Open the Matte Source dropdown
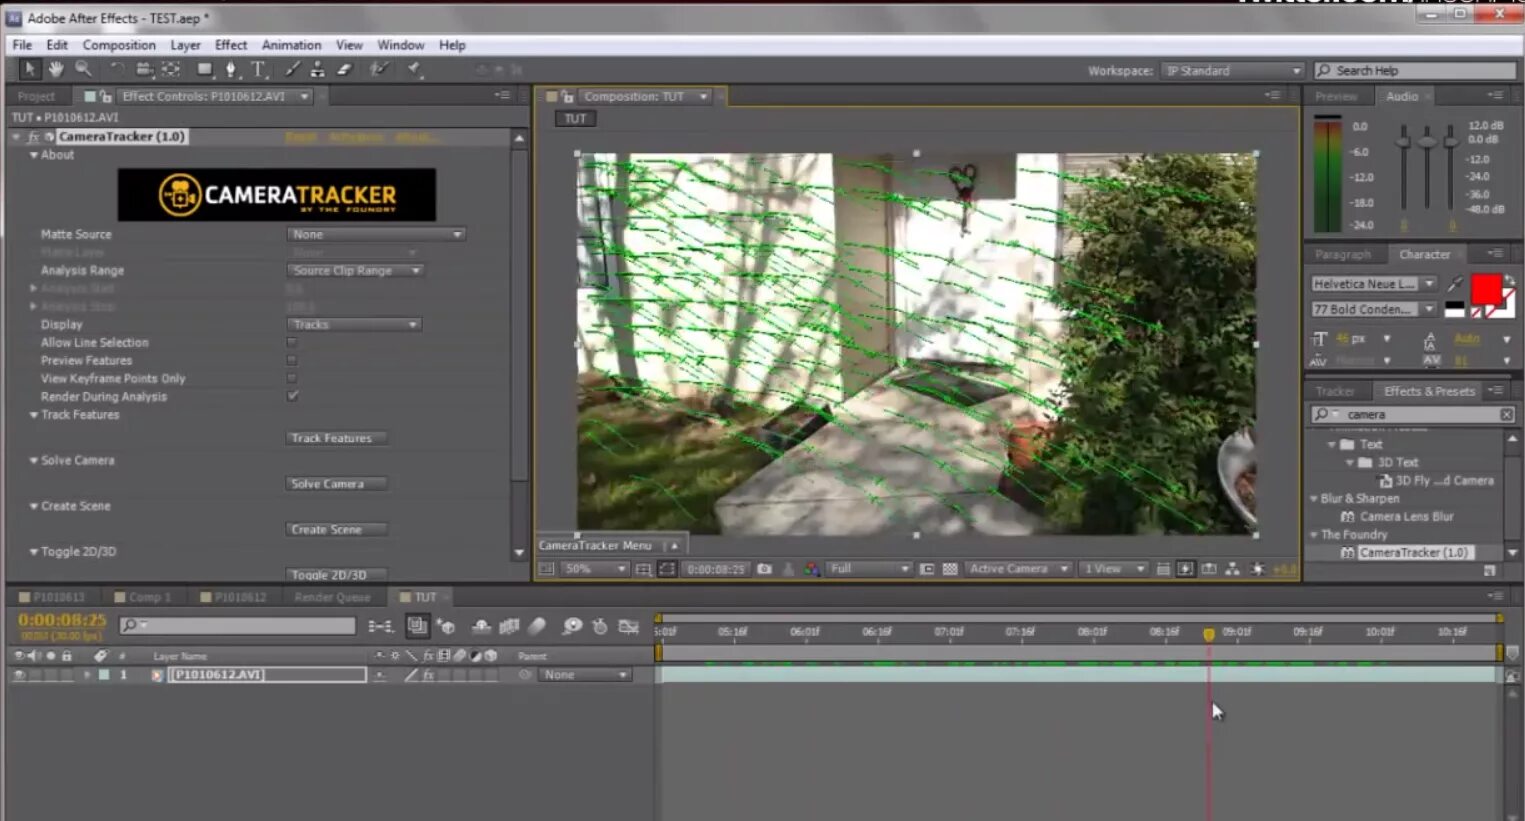1525x821 pixels. pyautogui.click(x=376, y=234)
